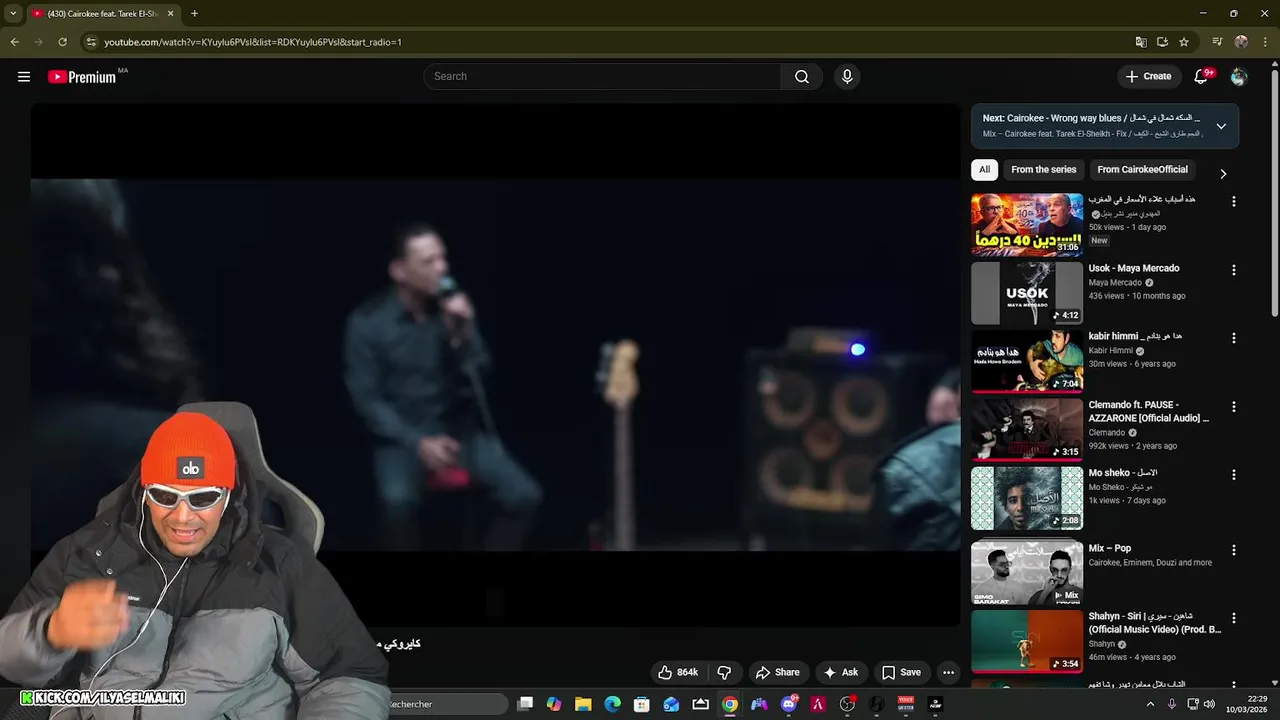Click the taskbar Rechercher search box
1280x720 pixels.
[445, 704]
